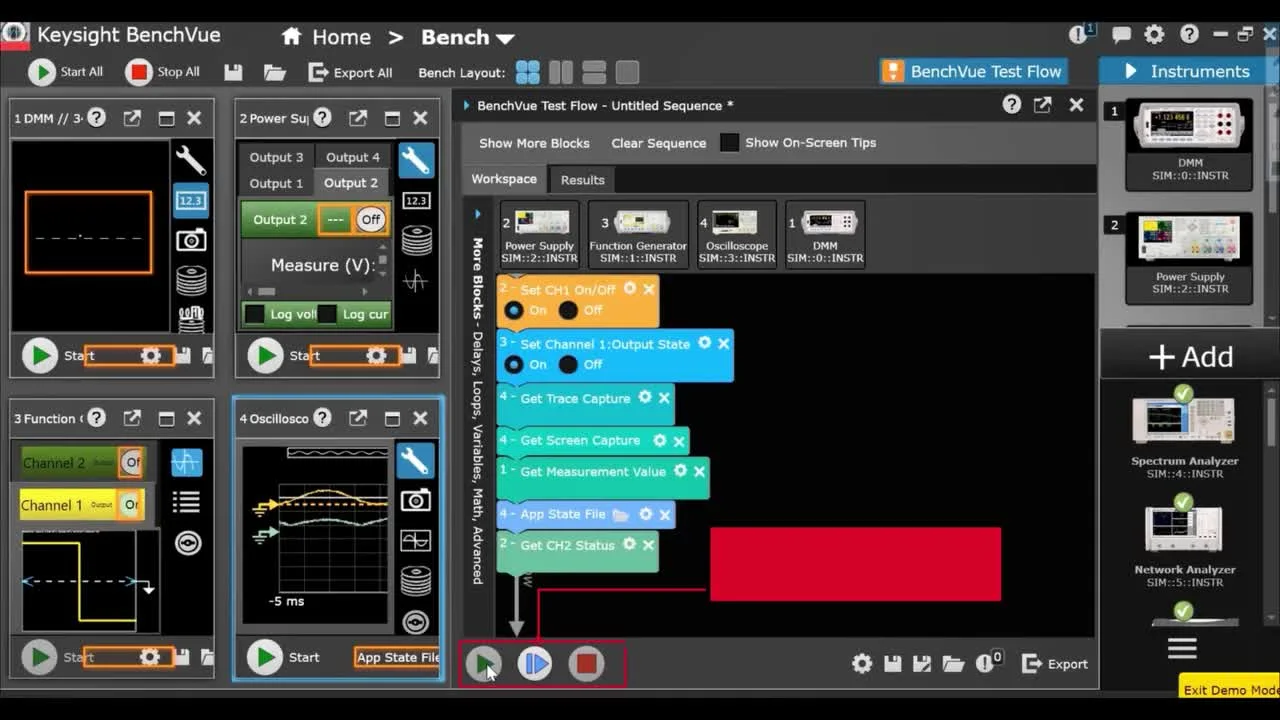Open waveform icon in Function Generator panel

point(186,462)
